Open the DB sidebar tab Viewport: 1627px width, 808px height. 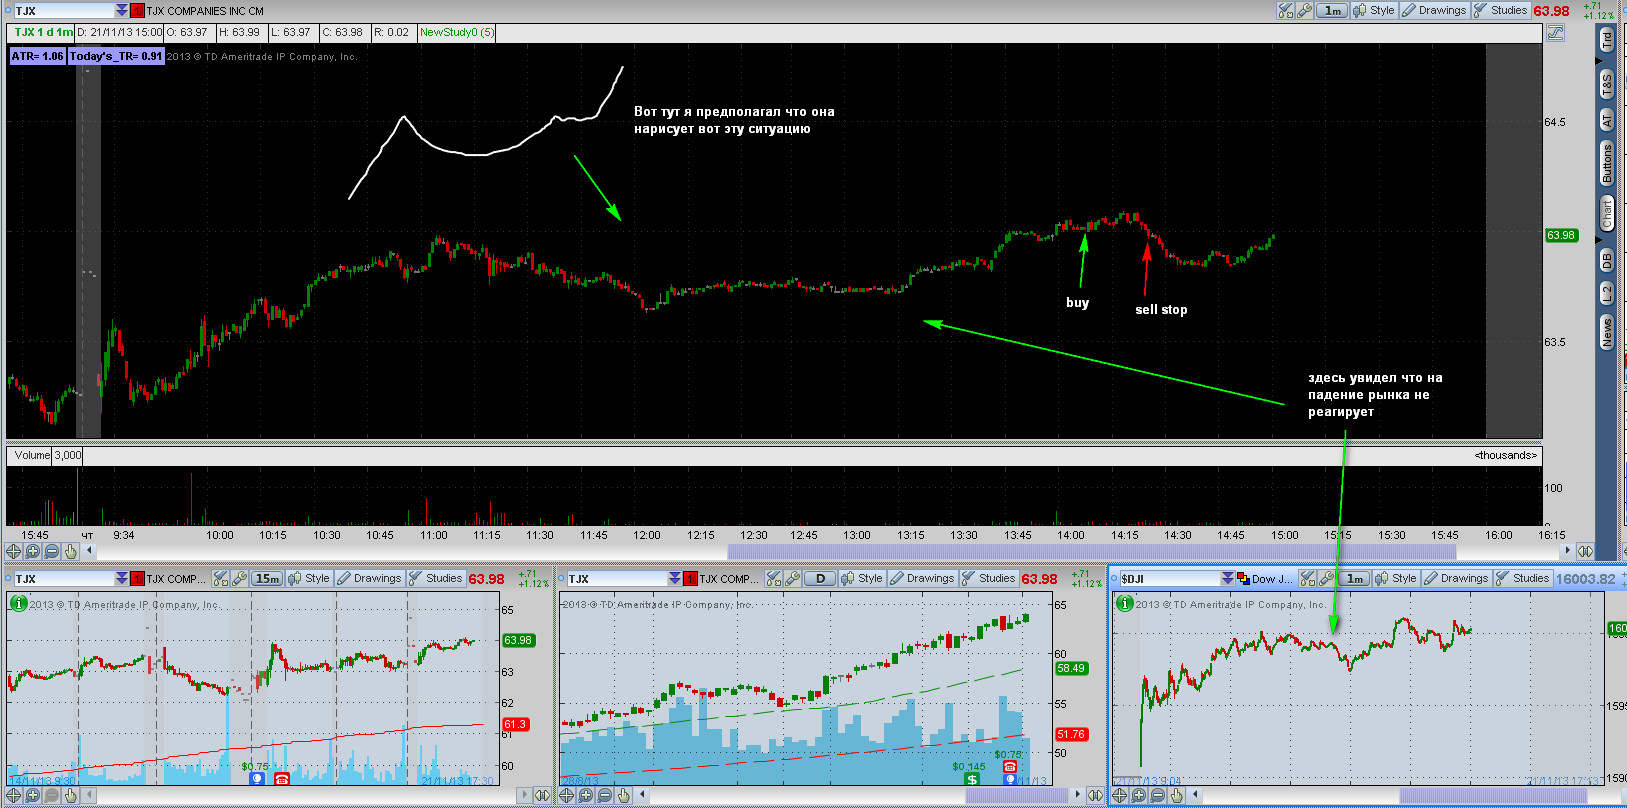click(x=1607, y=260)
